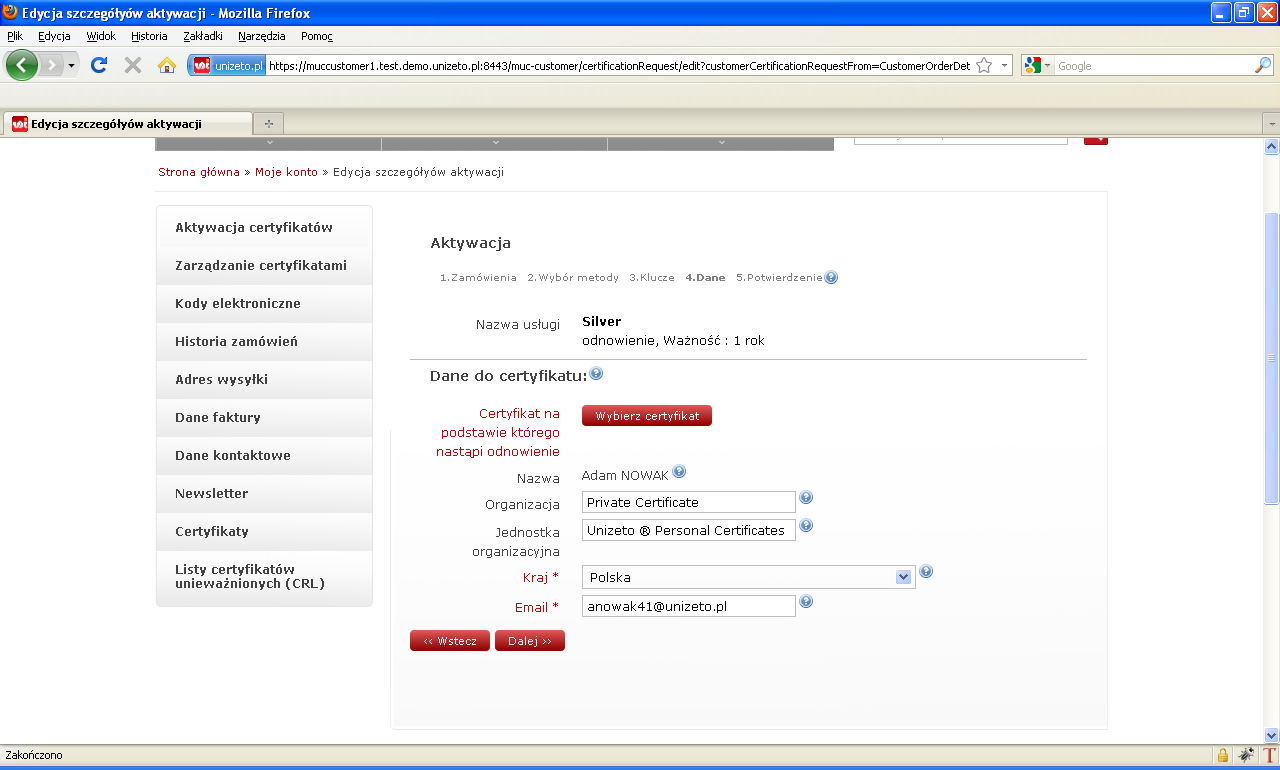Open a new tab with the plus button
This screenshot has height=770, width=1280.
(x=268, y=124)
